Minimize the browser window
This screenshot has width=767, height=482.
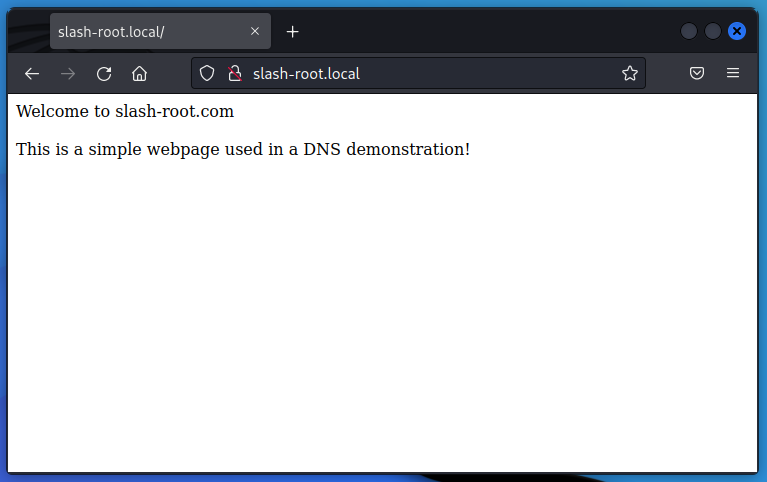(689, 31)
